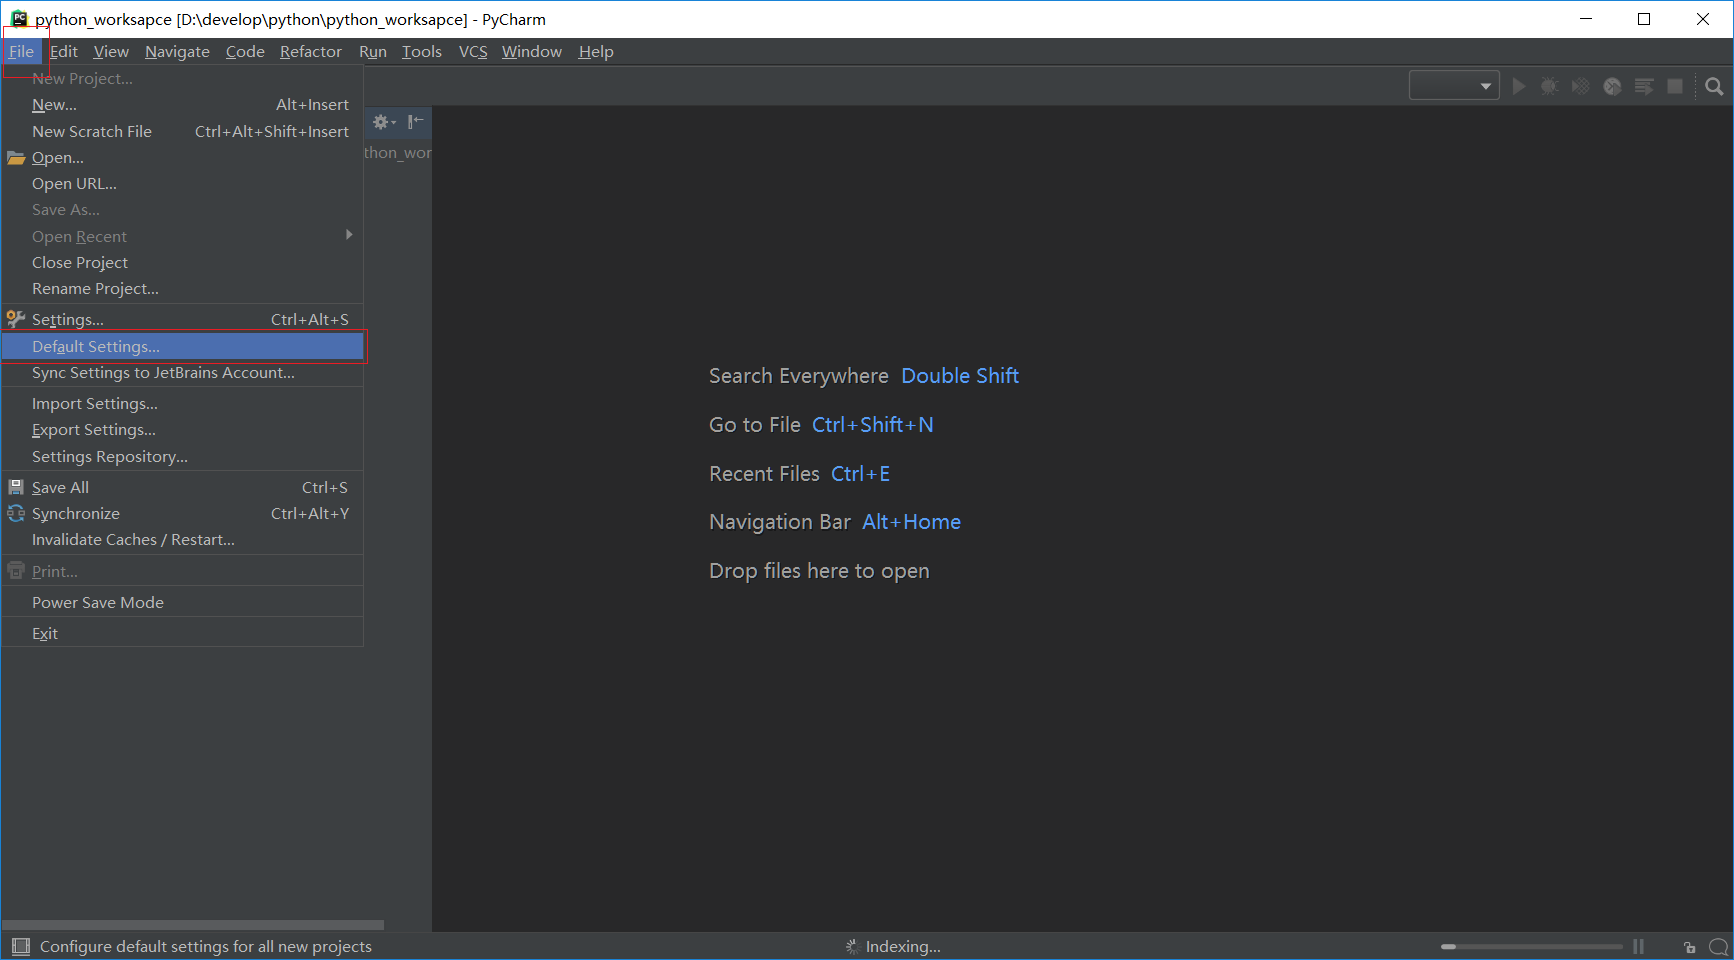Select Invalidate Caches / Restart...

coord(183,539)
